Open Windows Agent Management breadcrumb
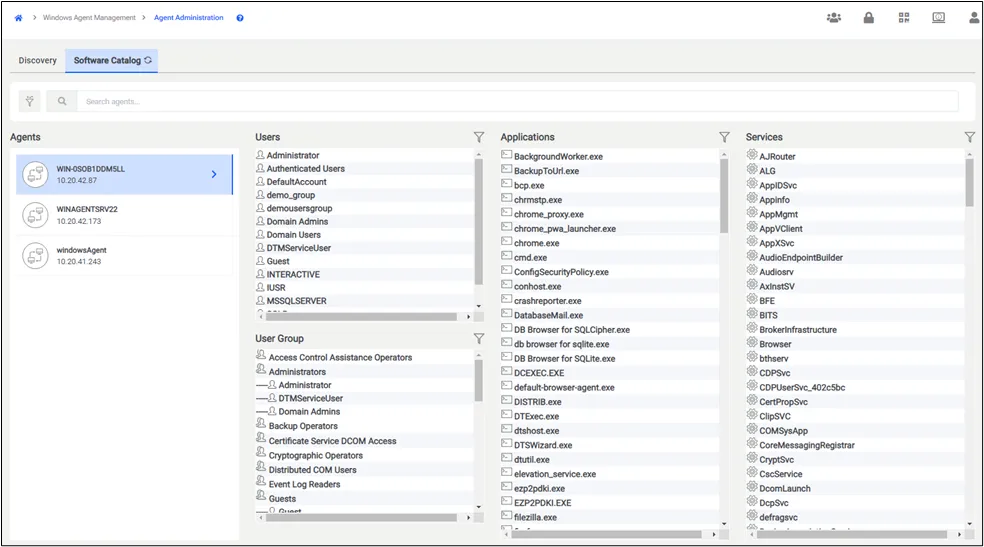The image size is (984, 547). click(89, 18)
